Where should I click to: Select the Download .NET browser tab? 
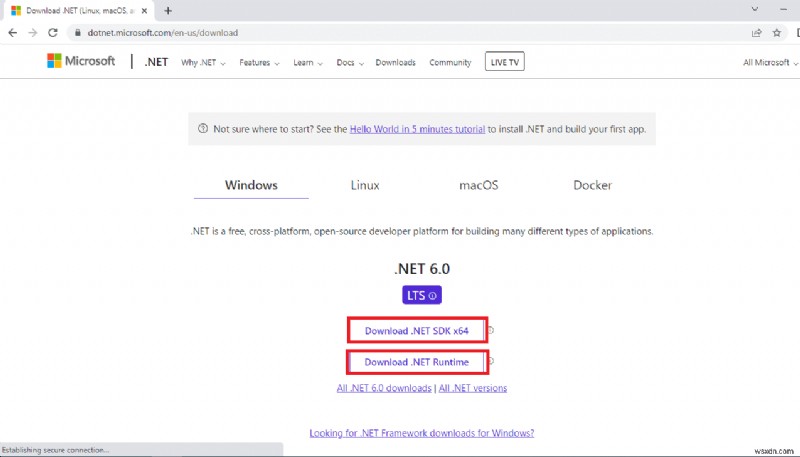click(79, 10)
